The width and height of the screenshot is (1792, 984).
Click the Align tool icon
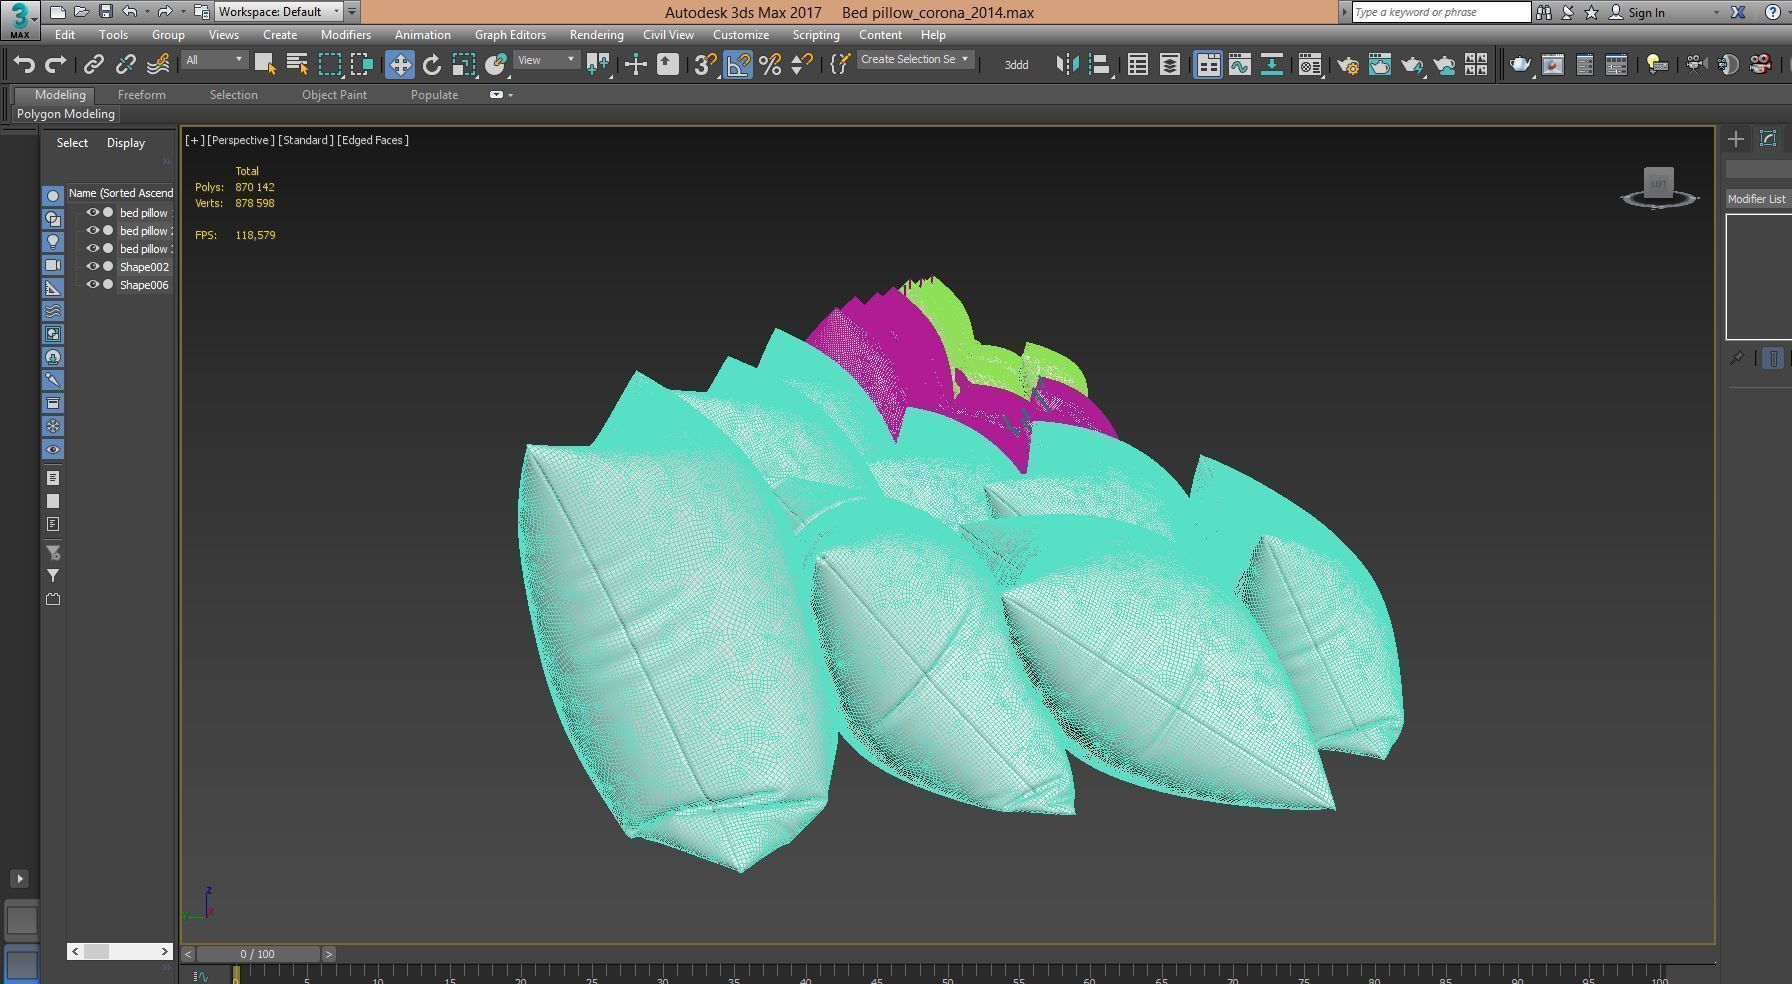click(1100, 65)
